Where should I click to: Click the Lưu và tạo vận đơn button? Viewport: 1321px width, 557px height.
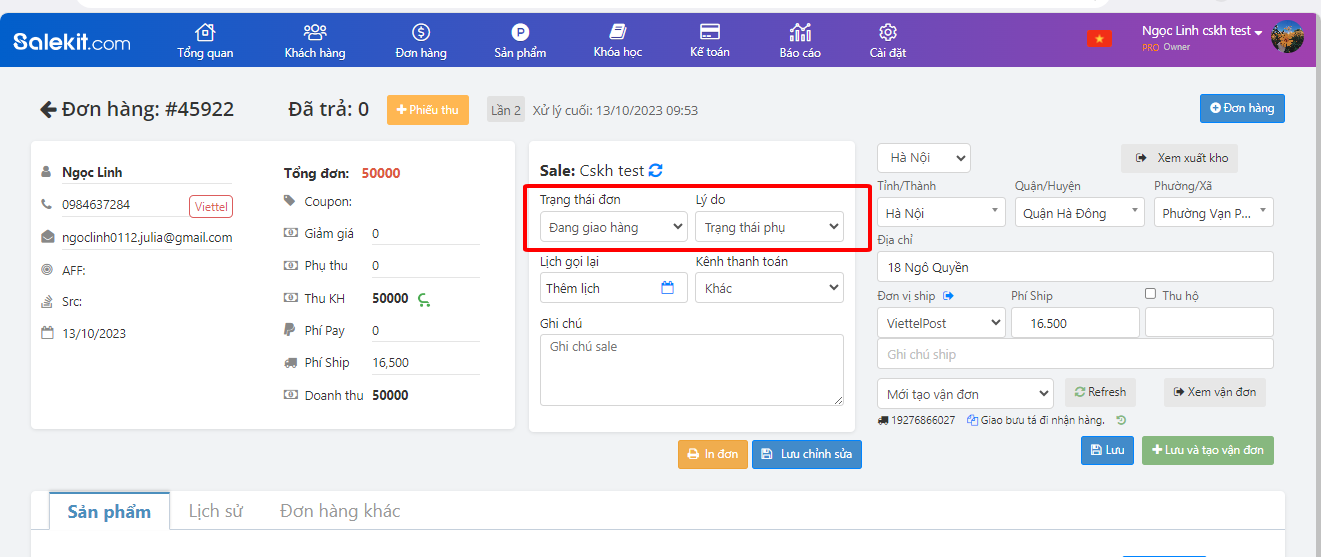[1207, 450]
